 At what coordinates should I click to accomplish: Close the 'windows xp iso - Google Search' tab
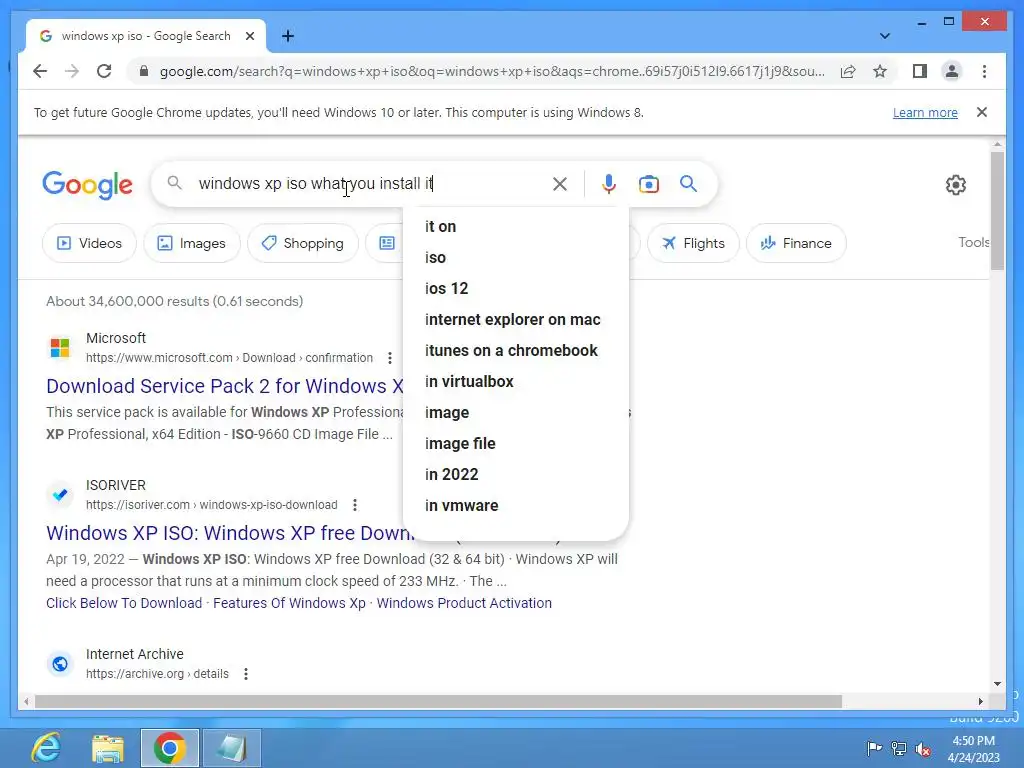tap(249, 36)
